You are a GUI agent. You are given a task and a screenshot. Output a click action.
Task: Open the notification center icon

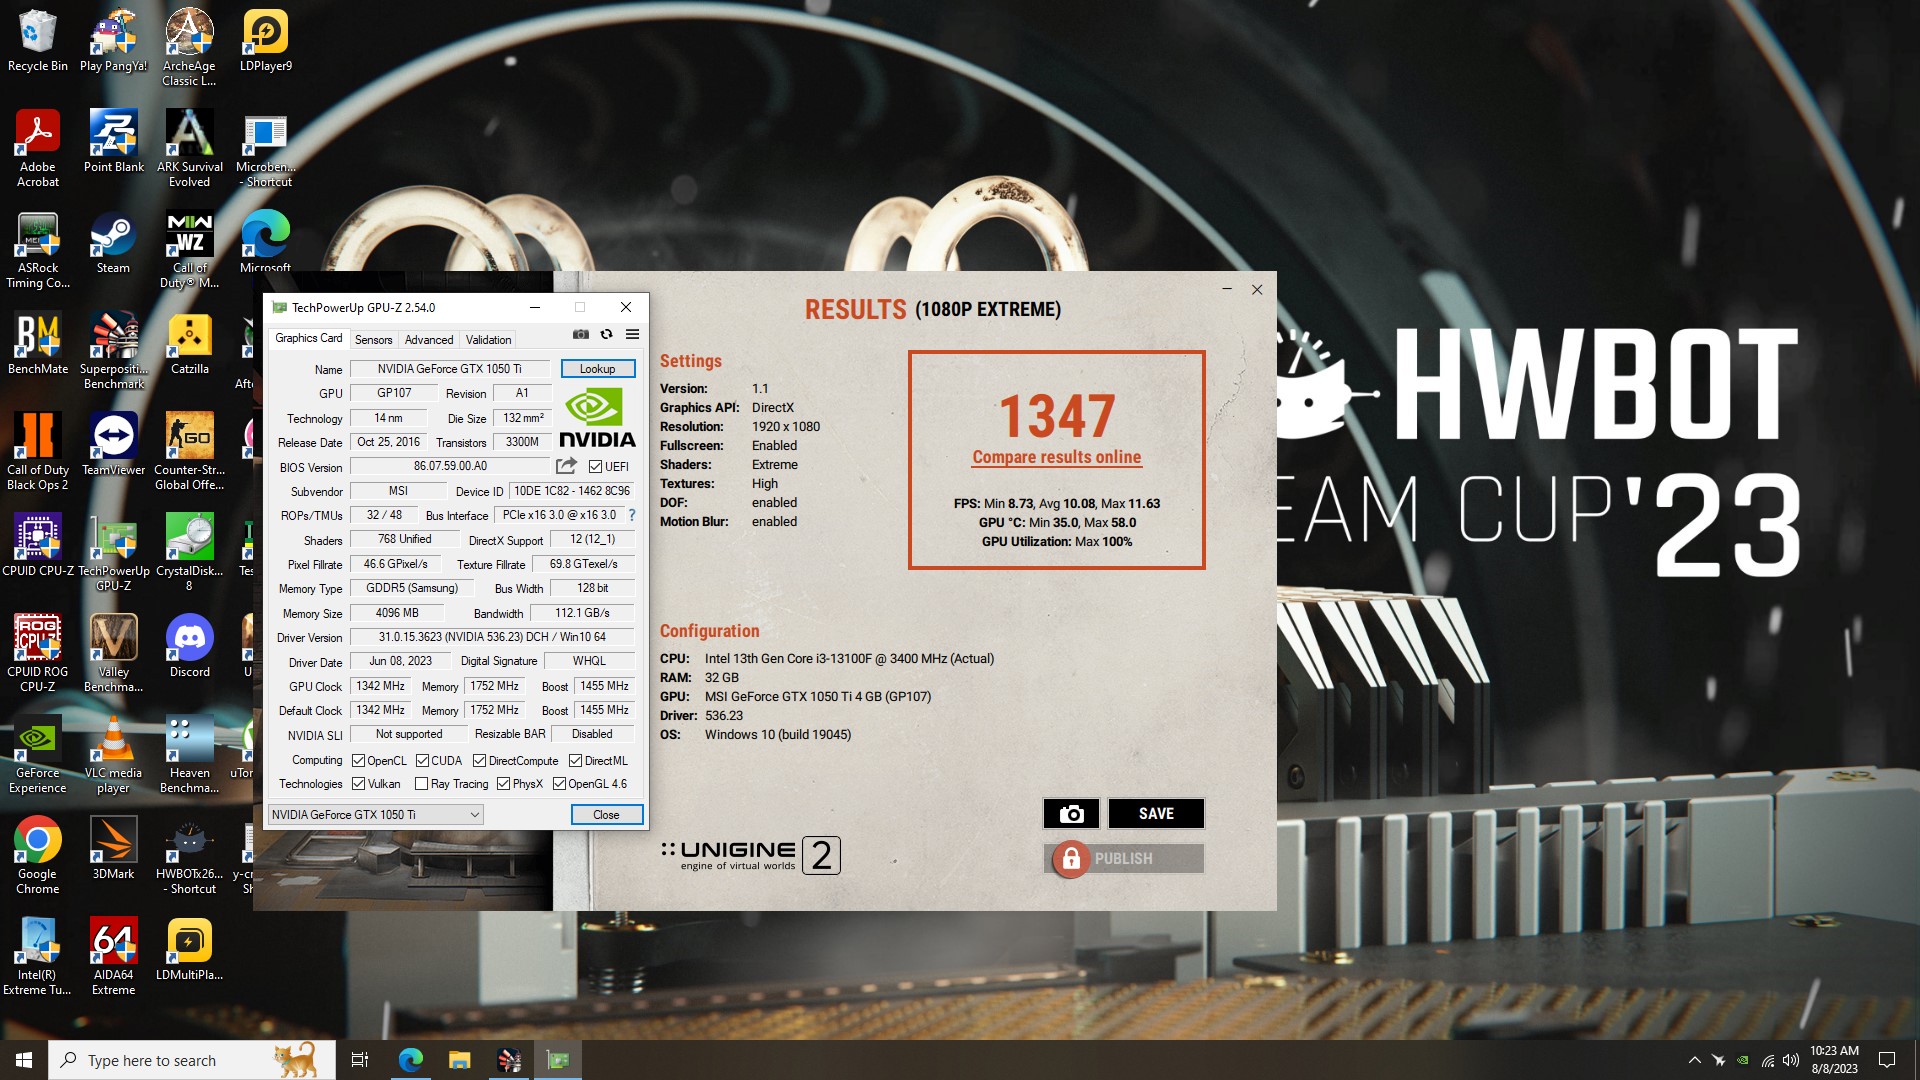click(1887, 1060)
